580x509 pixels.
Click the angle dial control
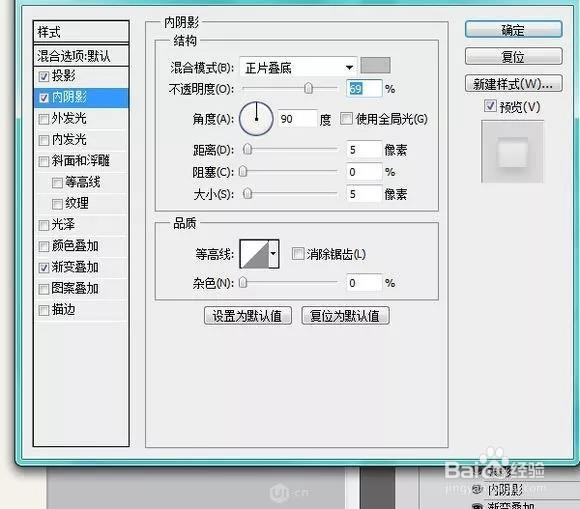256,119
